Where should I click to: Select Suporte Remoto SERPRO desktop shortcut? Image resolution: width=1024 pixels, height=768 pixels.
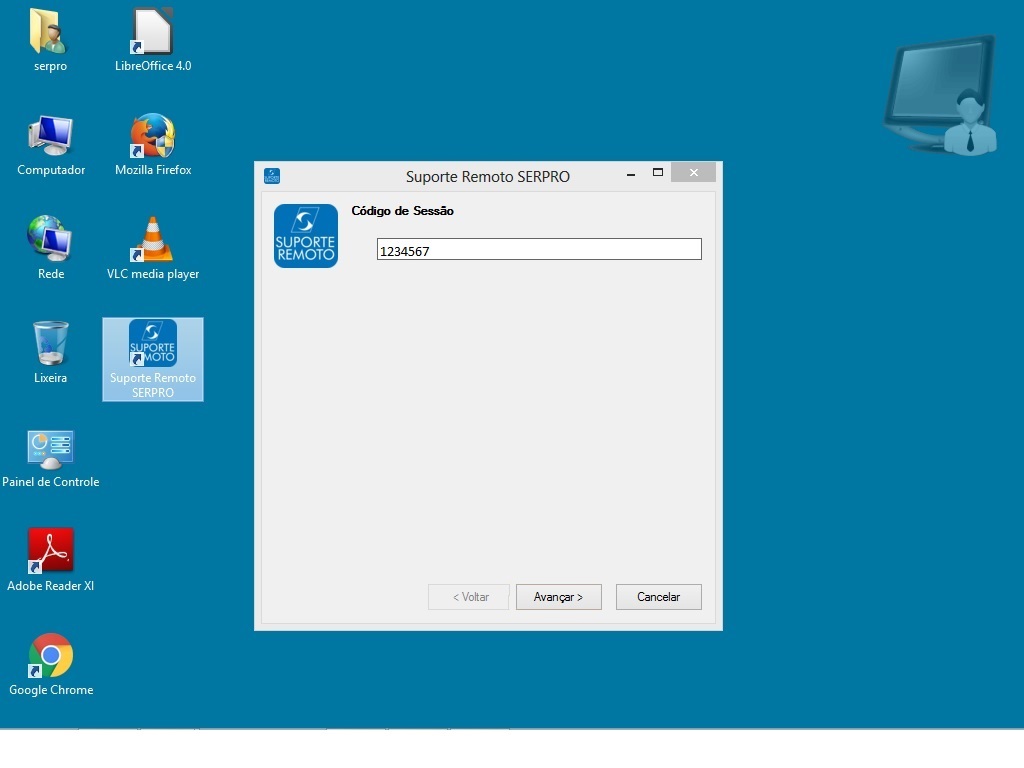[153, 359]
